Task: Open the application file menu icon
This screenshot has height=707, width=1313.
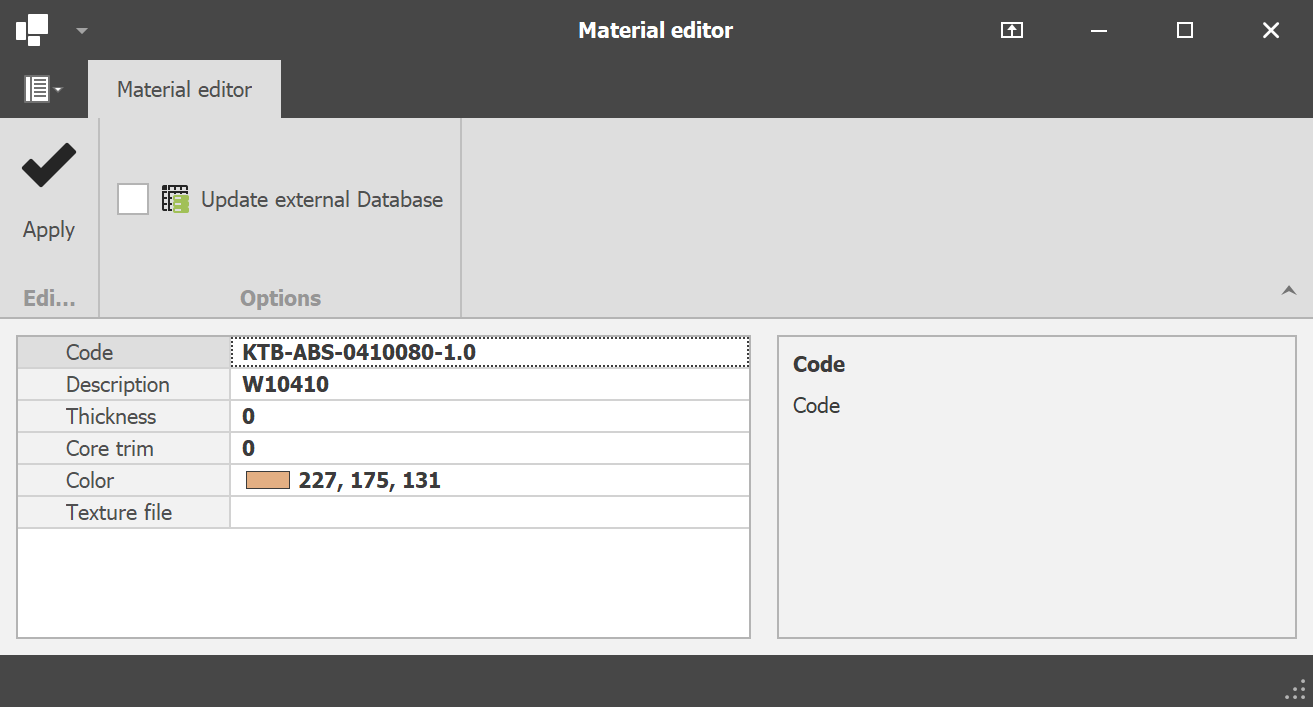Action: 42,89
